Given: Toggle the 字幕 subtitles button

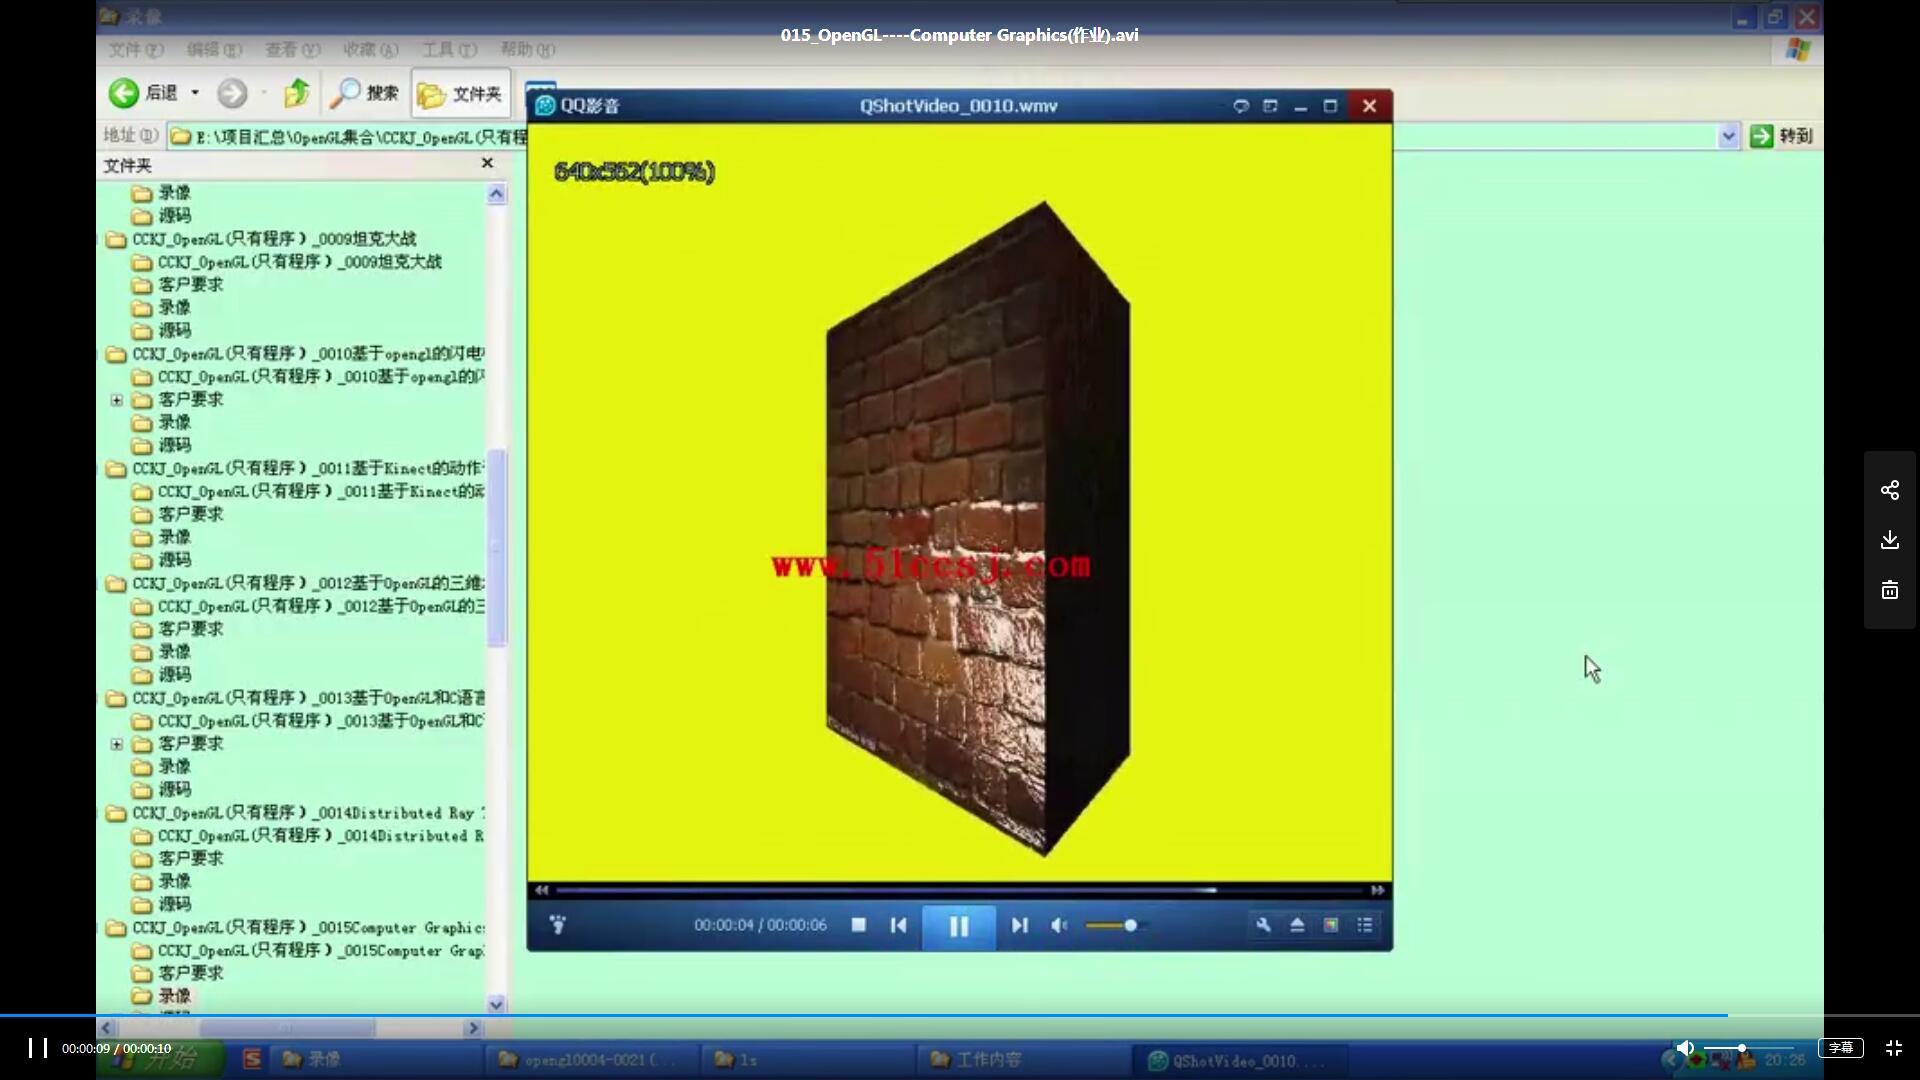Looking at the screenshot, I should (1841, 1048).
